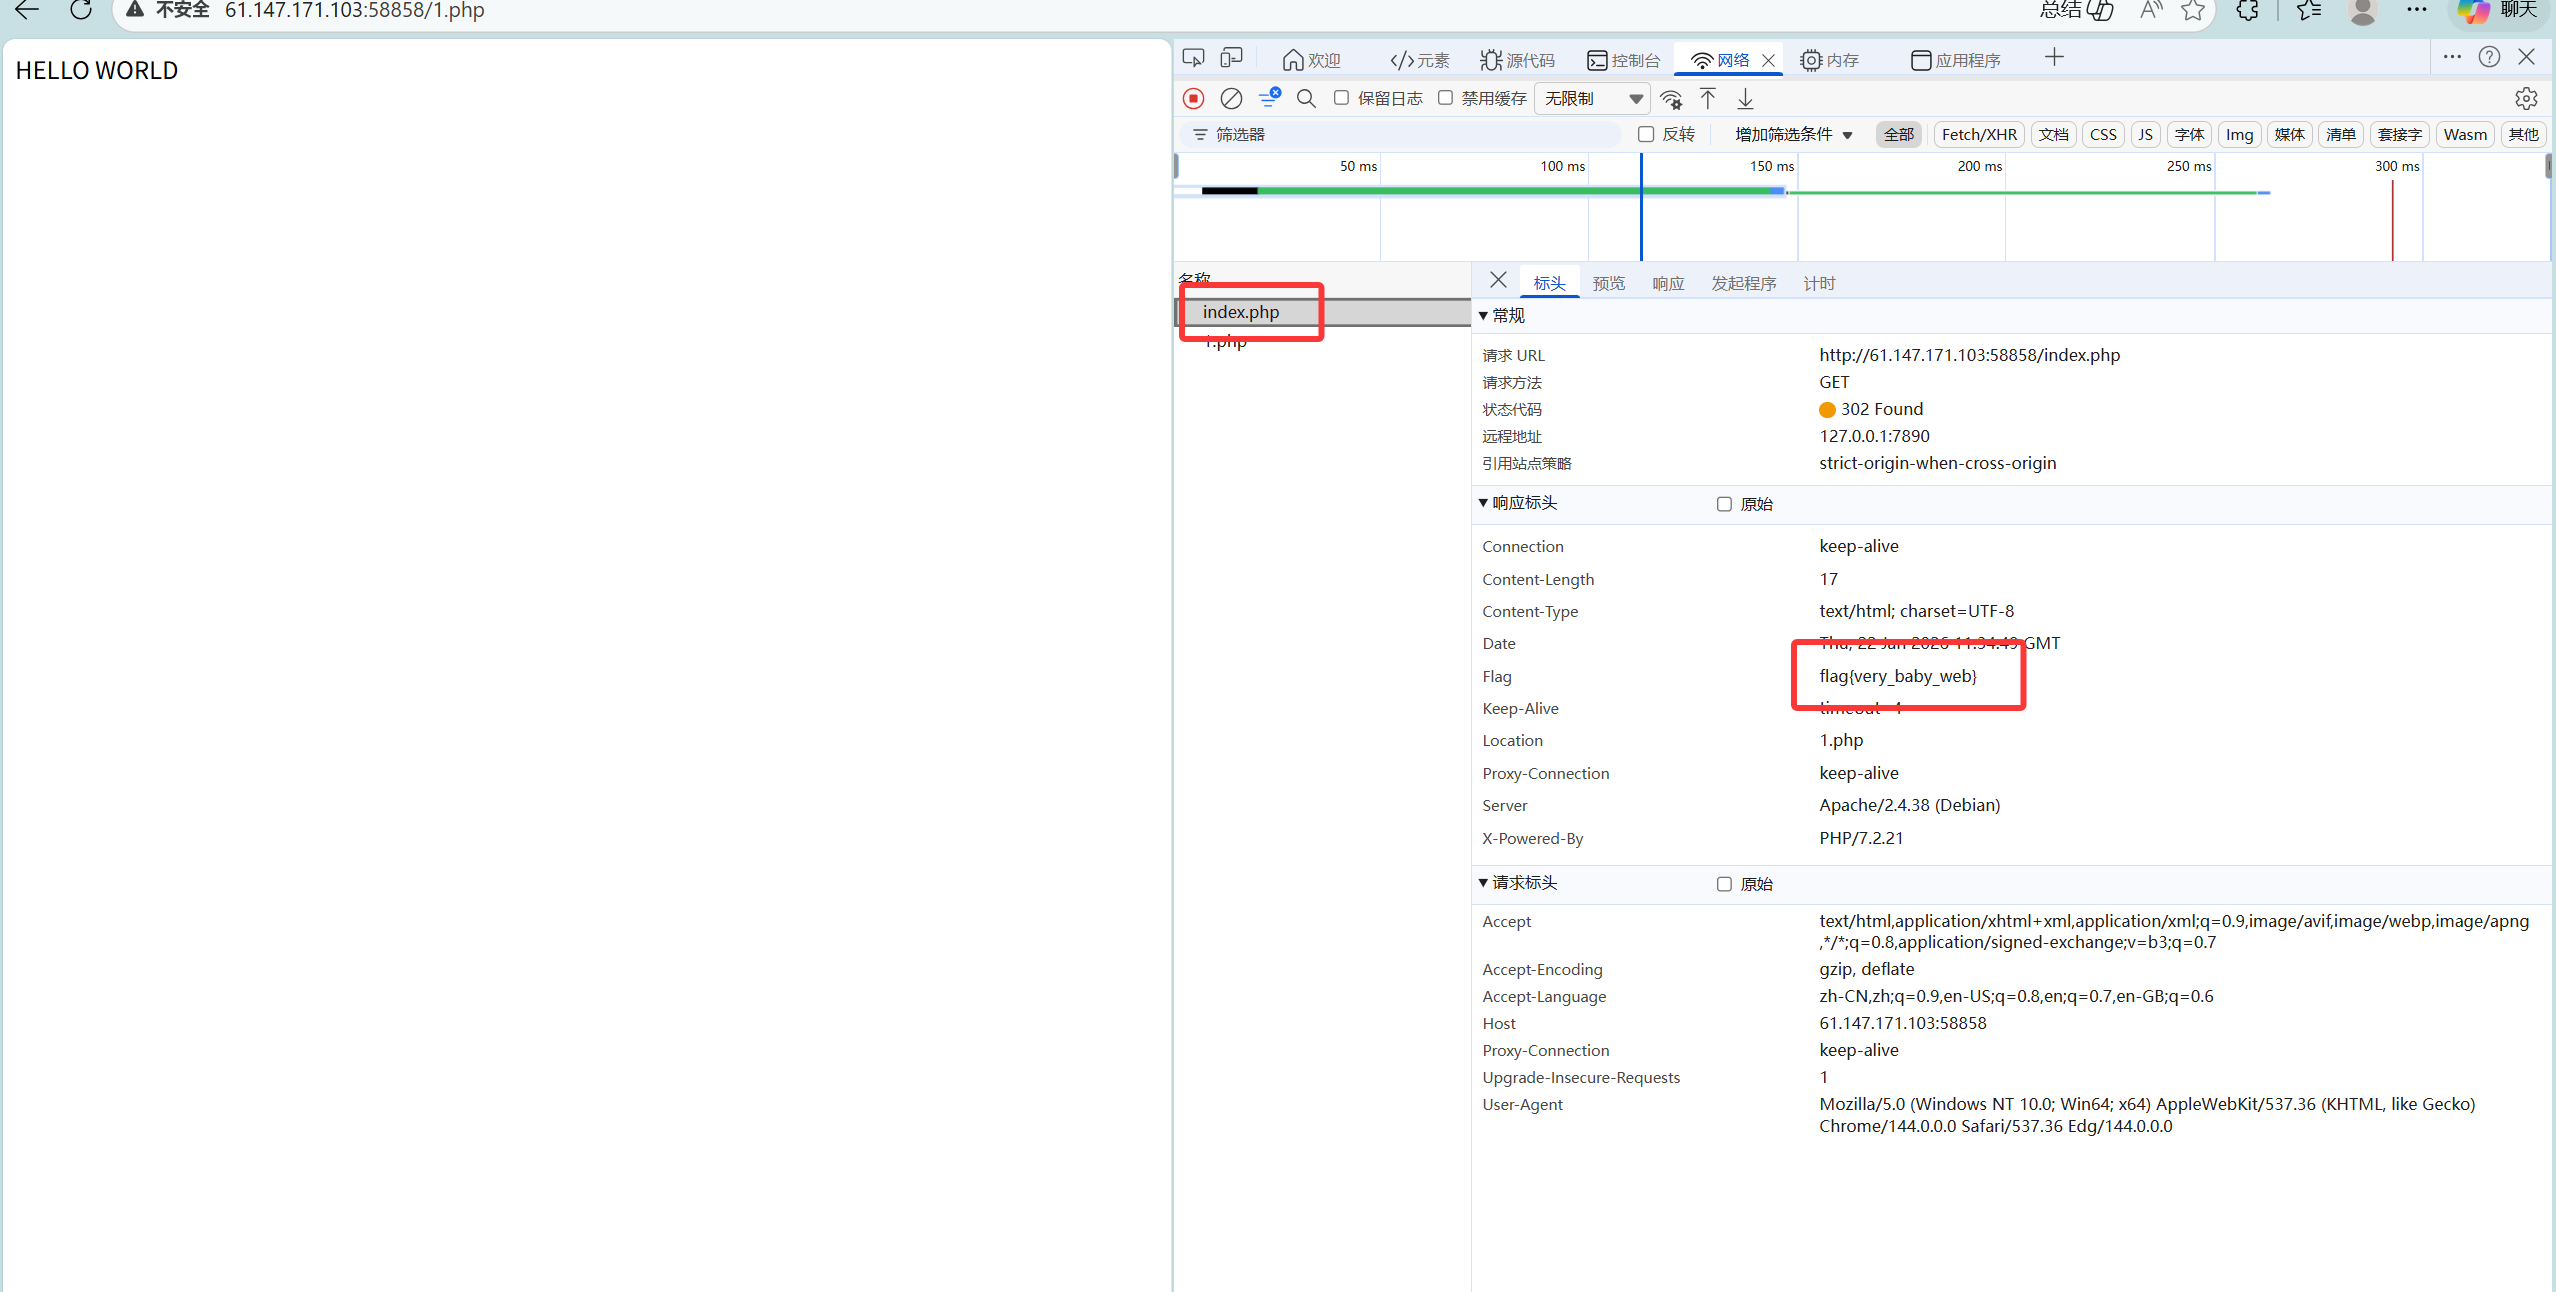Open network settings gear icon
The width and height of the screenshot is (2556, 1292).
click(2526, 98)
